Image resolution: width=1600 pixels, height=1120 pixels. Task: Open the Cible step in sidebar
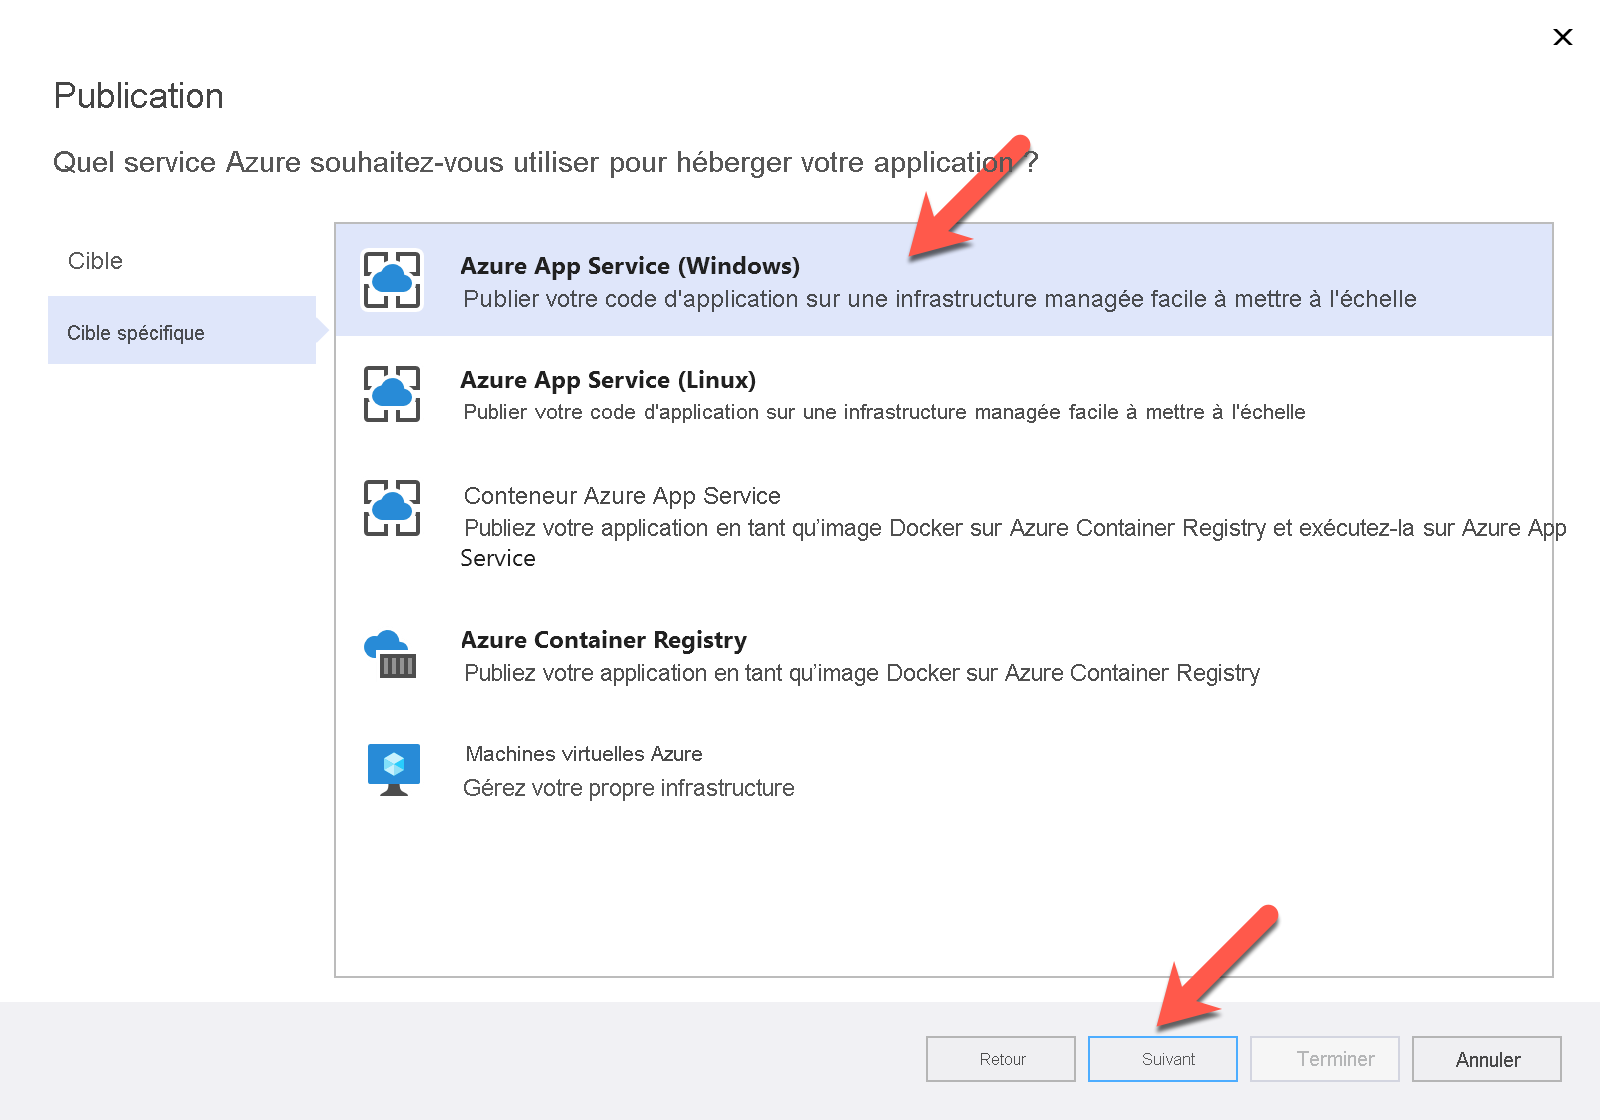coord(96,261)
